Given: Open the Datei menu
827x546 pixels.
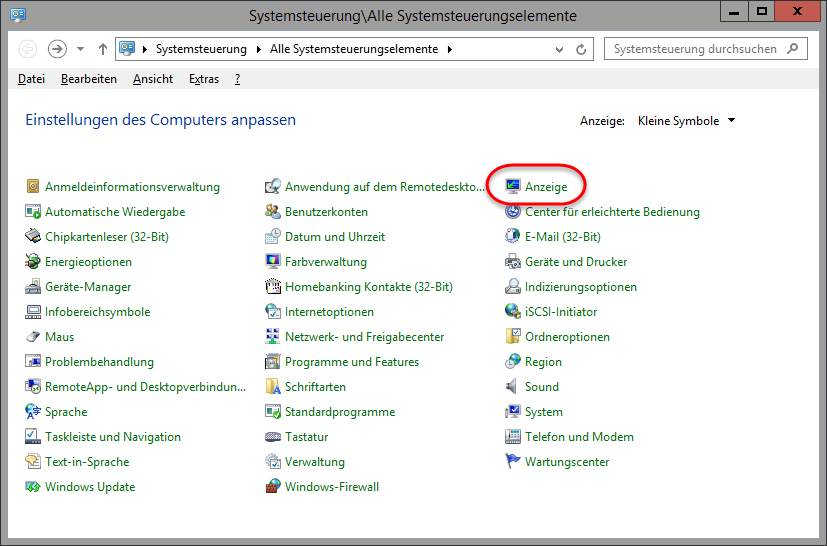Looking at the screenshot, I should pyautogui.click(x=31, y=79).
